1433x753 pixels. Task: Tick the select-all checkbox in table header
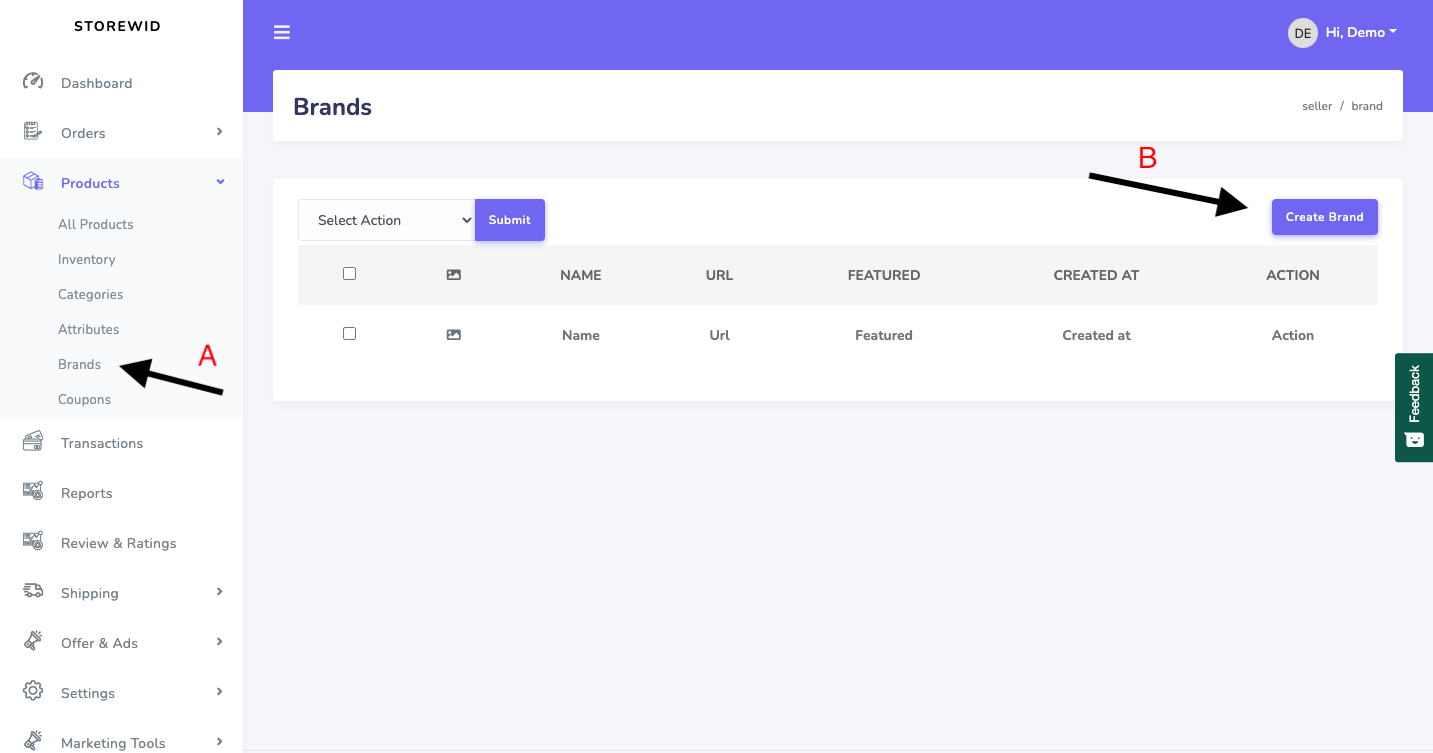point(349,274)
